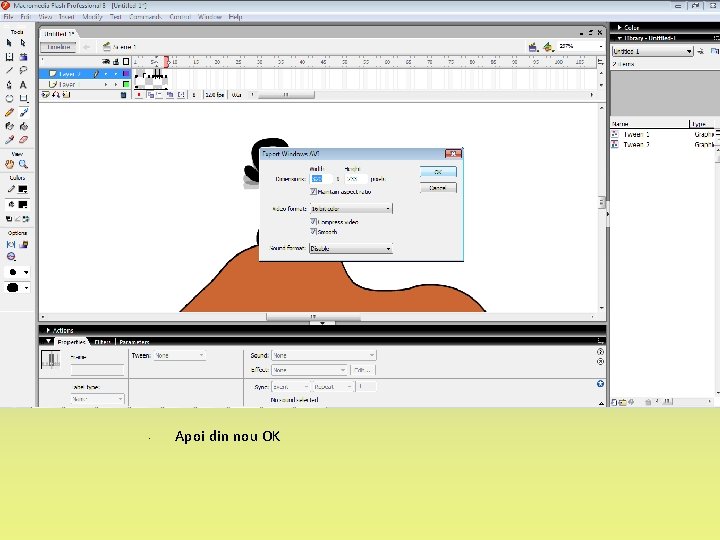Click the Edit Scene icon
720x540 pixels.
[x=533, y=47]
